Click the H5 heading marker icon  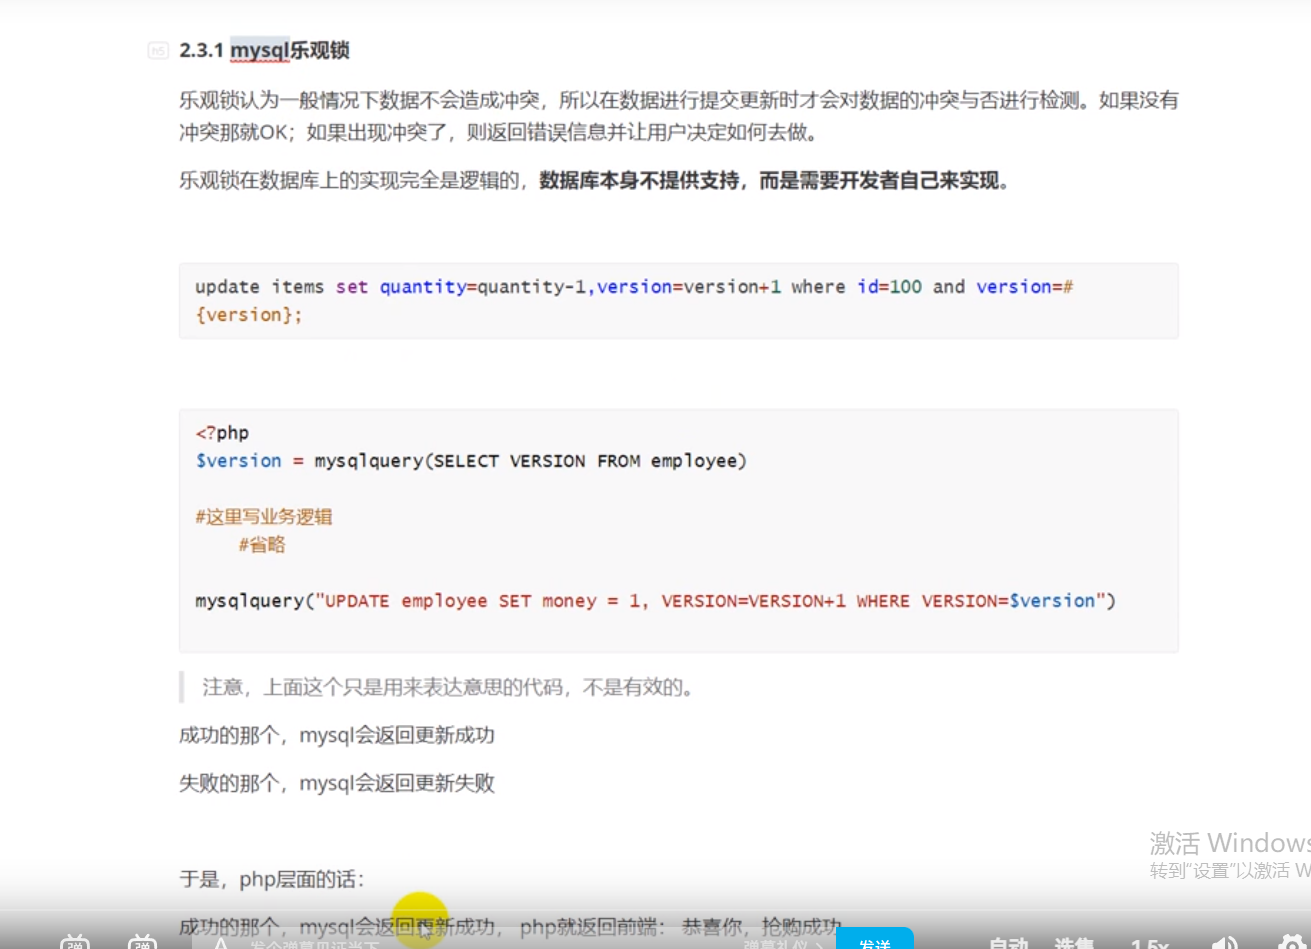pyautogui.click(x=158, y=50)
